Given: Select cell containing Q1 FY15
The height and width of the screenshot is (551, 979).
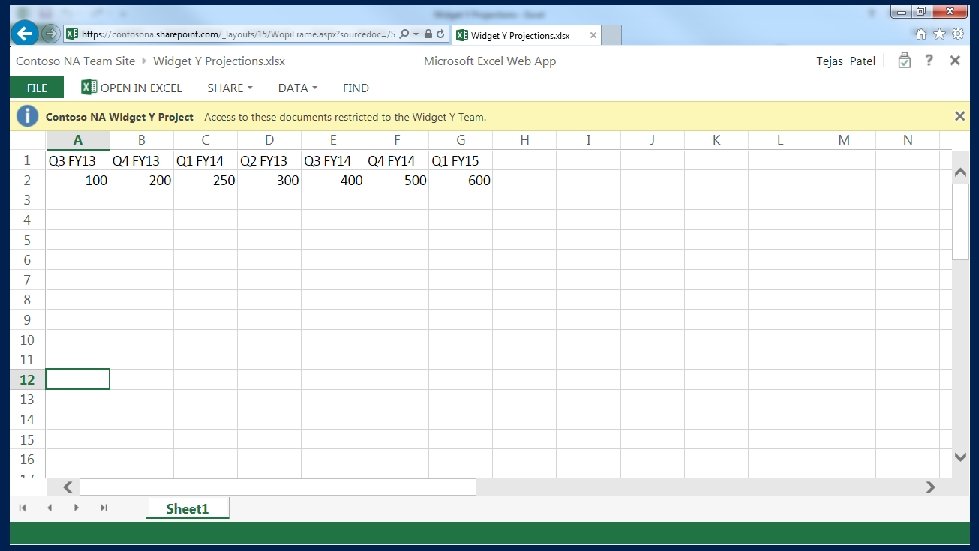Looking at the screenshot, I should pos(461,160).
